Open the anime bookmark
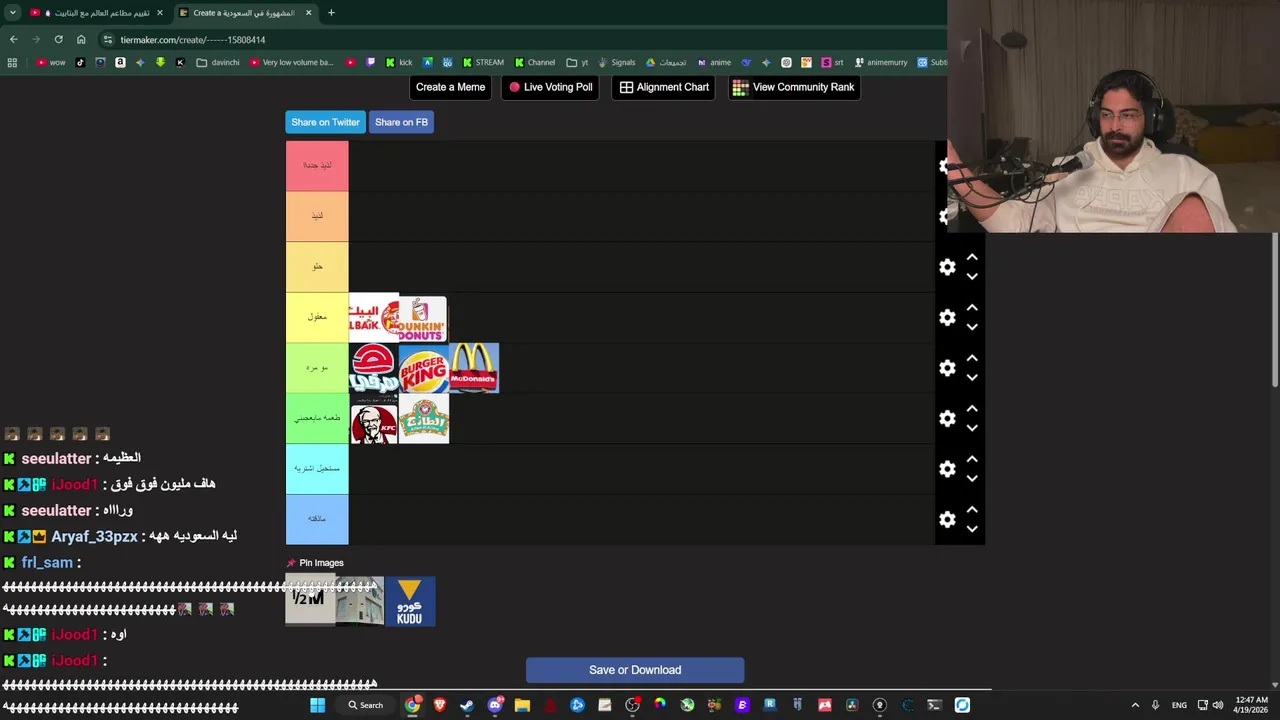The width and height of the screenshot is (1280, 720). (714, 62)
